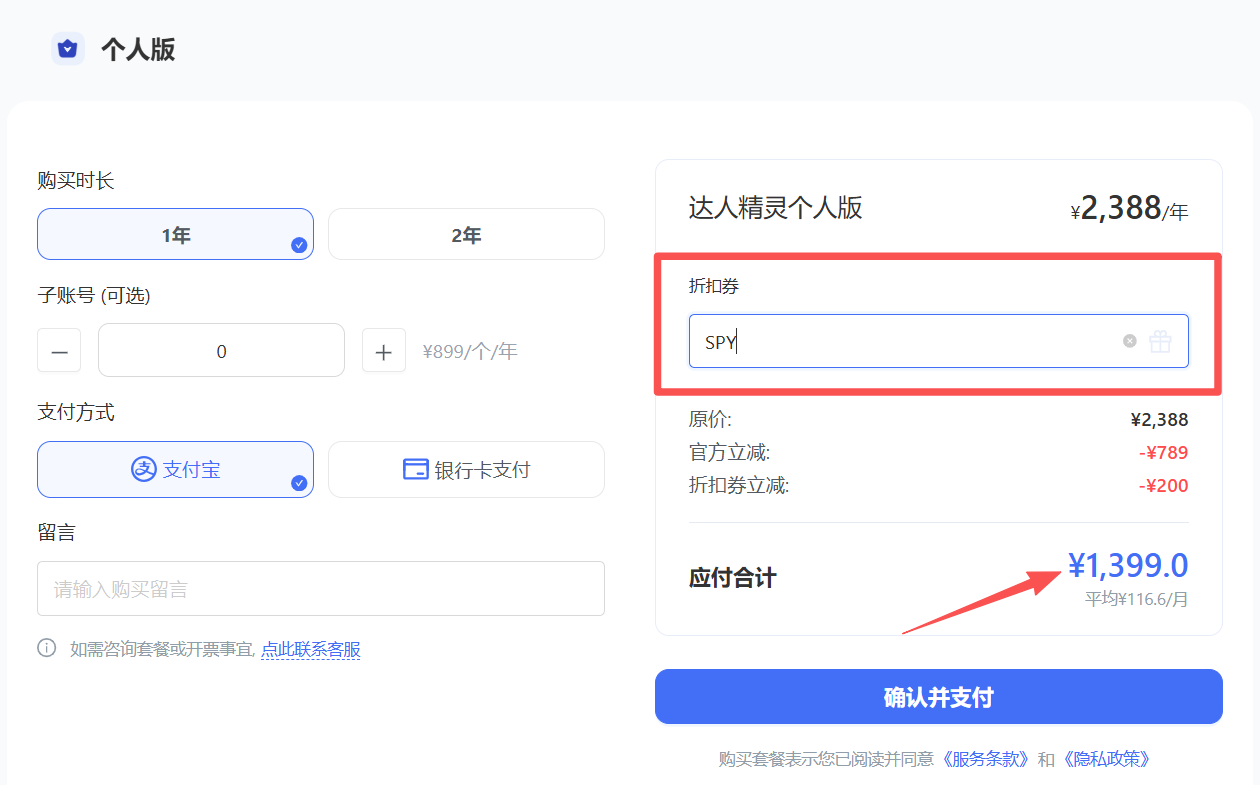Click the 折扣券立减 -¥200 amount
The image size is (1260, 785).
[1163, 486]
